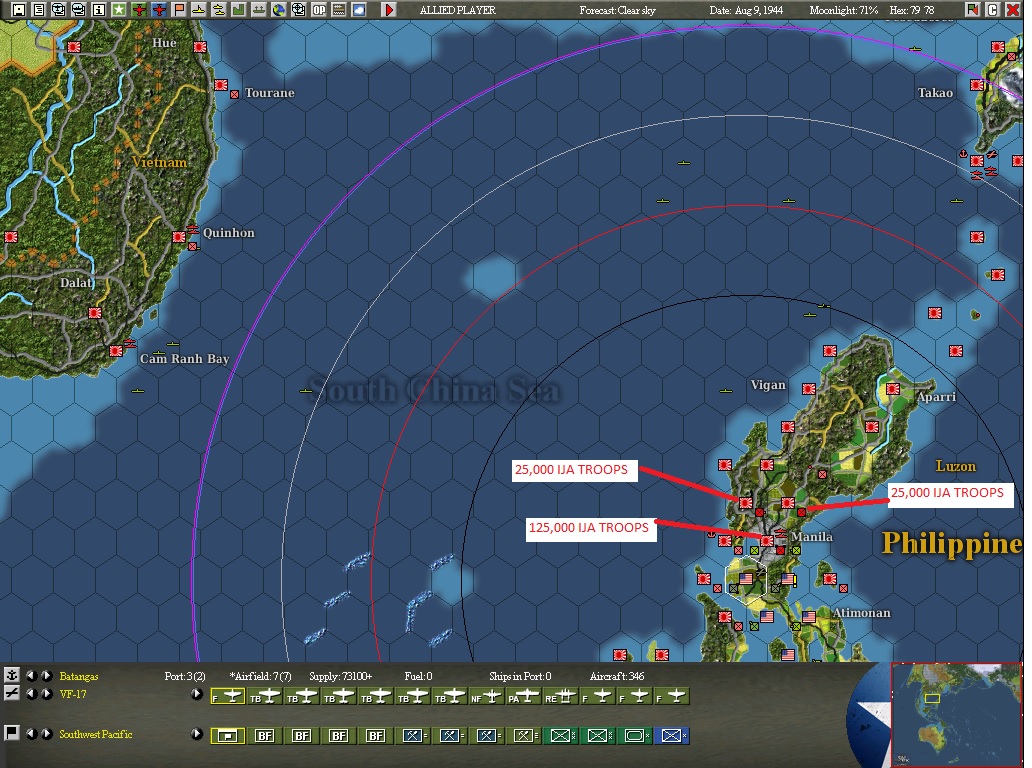Image resolution: width=1032 pixels, height=768 pixels.
Task: Click the Port: 3(2) value
Action: pyautogui.click(x=185, y=676)
